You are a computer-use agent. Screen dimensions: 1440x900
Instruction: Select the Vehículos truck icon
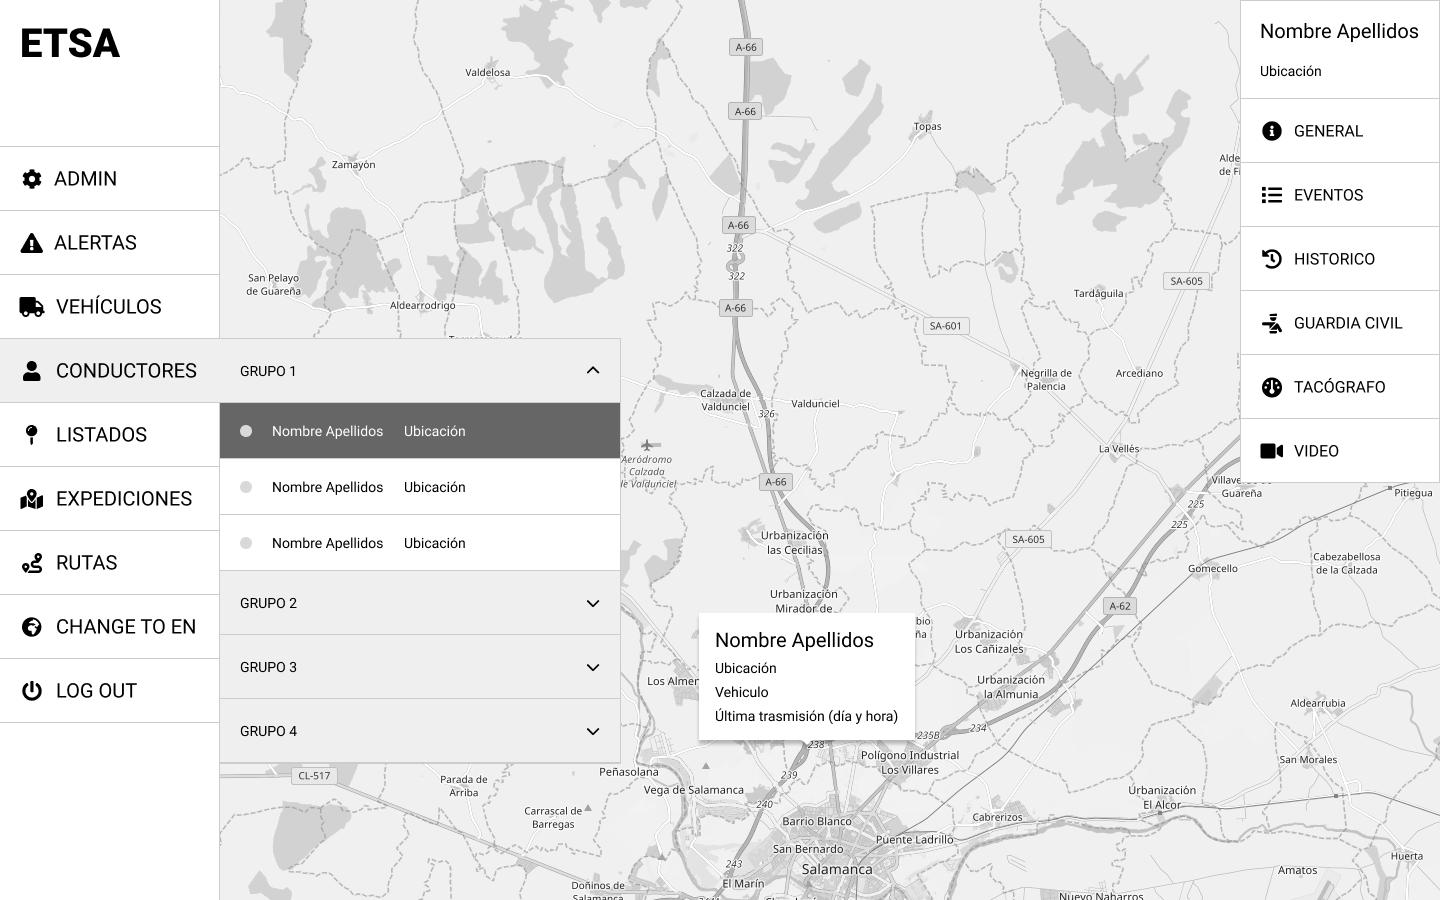32,307
